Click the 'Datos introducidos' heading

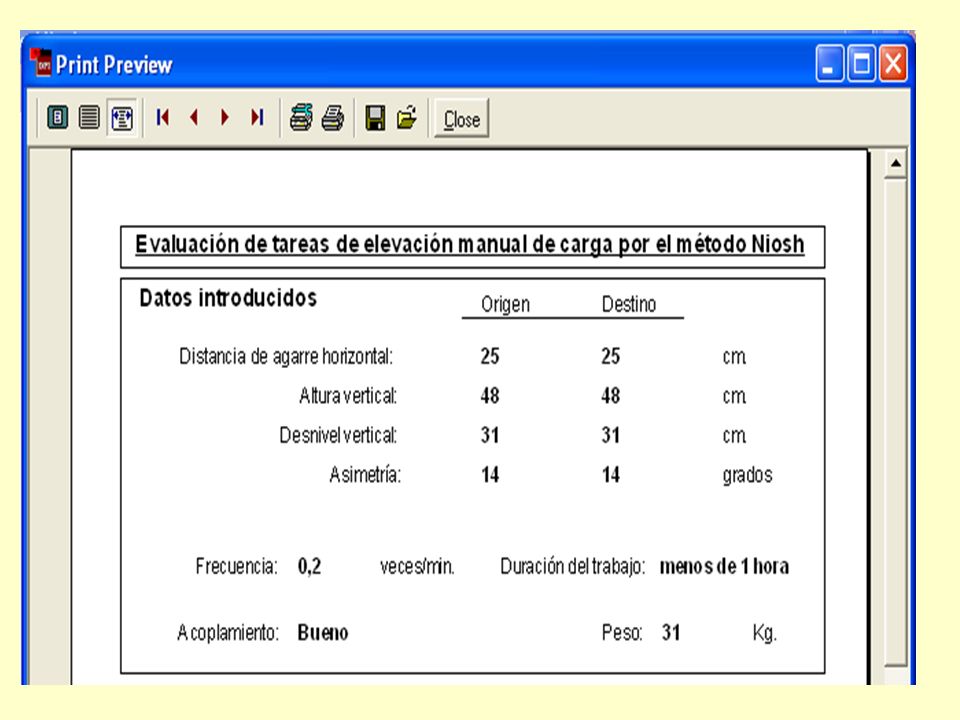pos(228,298)
